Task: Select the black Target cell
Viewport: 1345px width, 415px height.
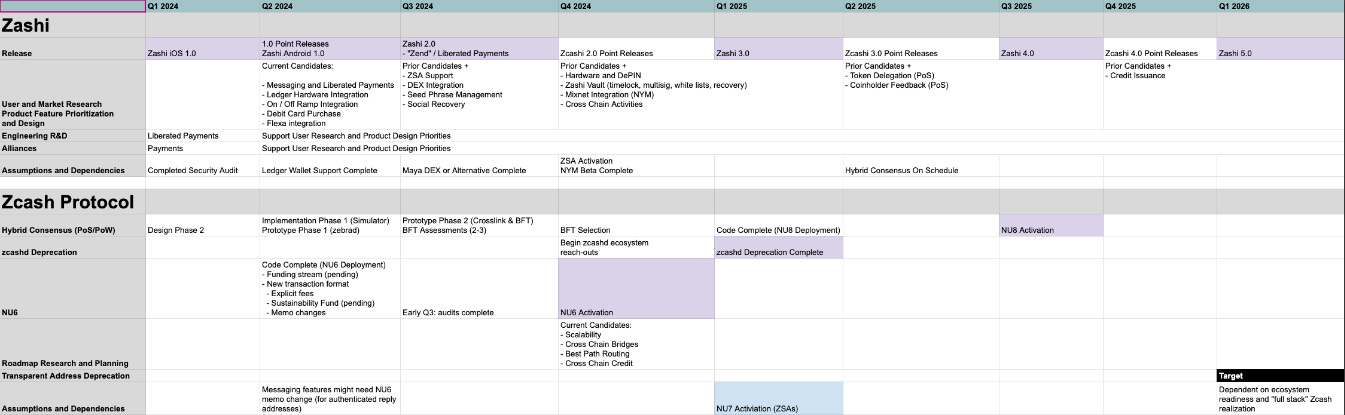Action: pos(1280,375)
